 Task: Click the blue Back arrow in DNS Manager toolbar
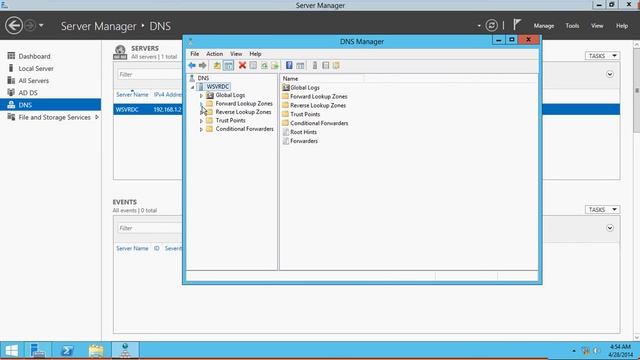coord(192,65)
